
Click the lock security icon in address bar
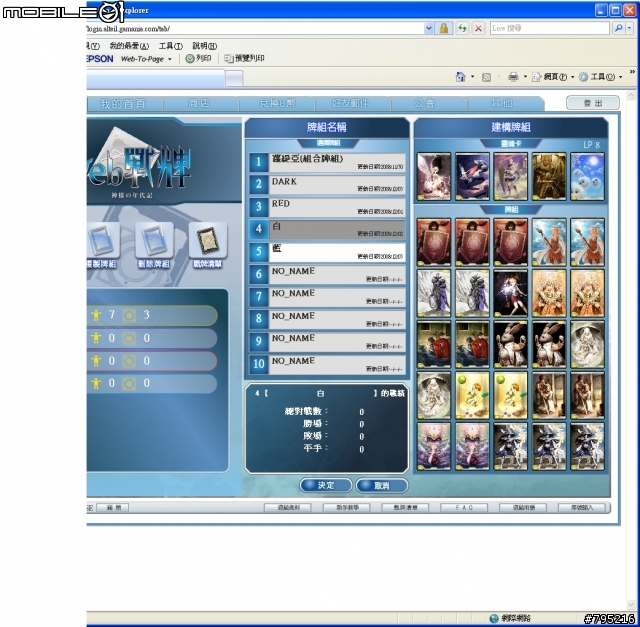(444, 28)
